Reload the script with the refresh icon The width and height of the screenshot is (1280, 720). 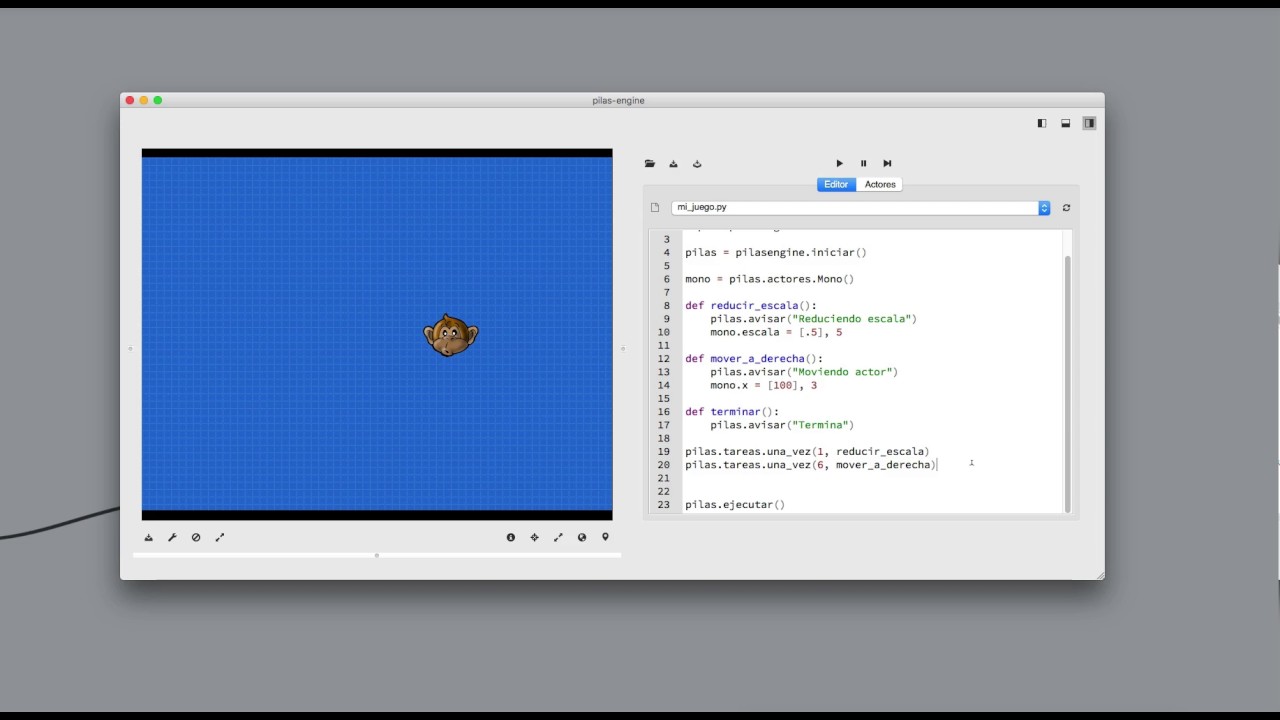[1066, 208]
